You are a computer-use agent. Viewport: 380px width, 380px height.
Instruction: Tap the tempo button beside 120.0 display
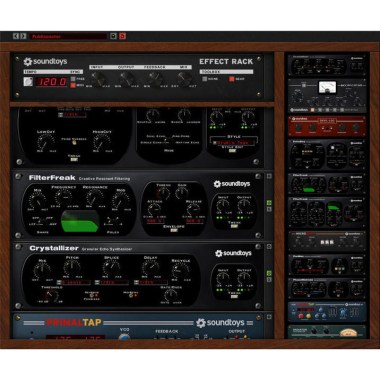pyautogui.click(x=28, y=81)
